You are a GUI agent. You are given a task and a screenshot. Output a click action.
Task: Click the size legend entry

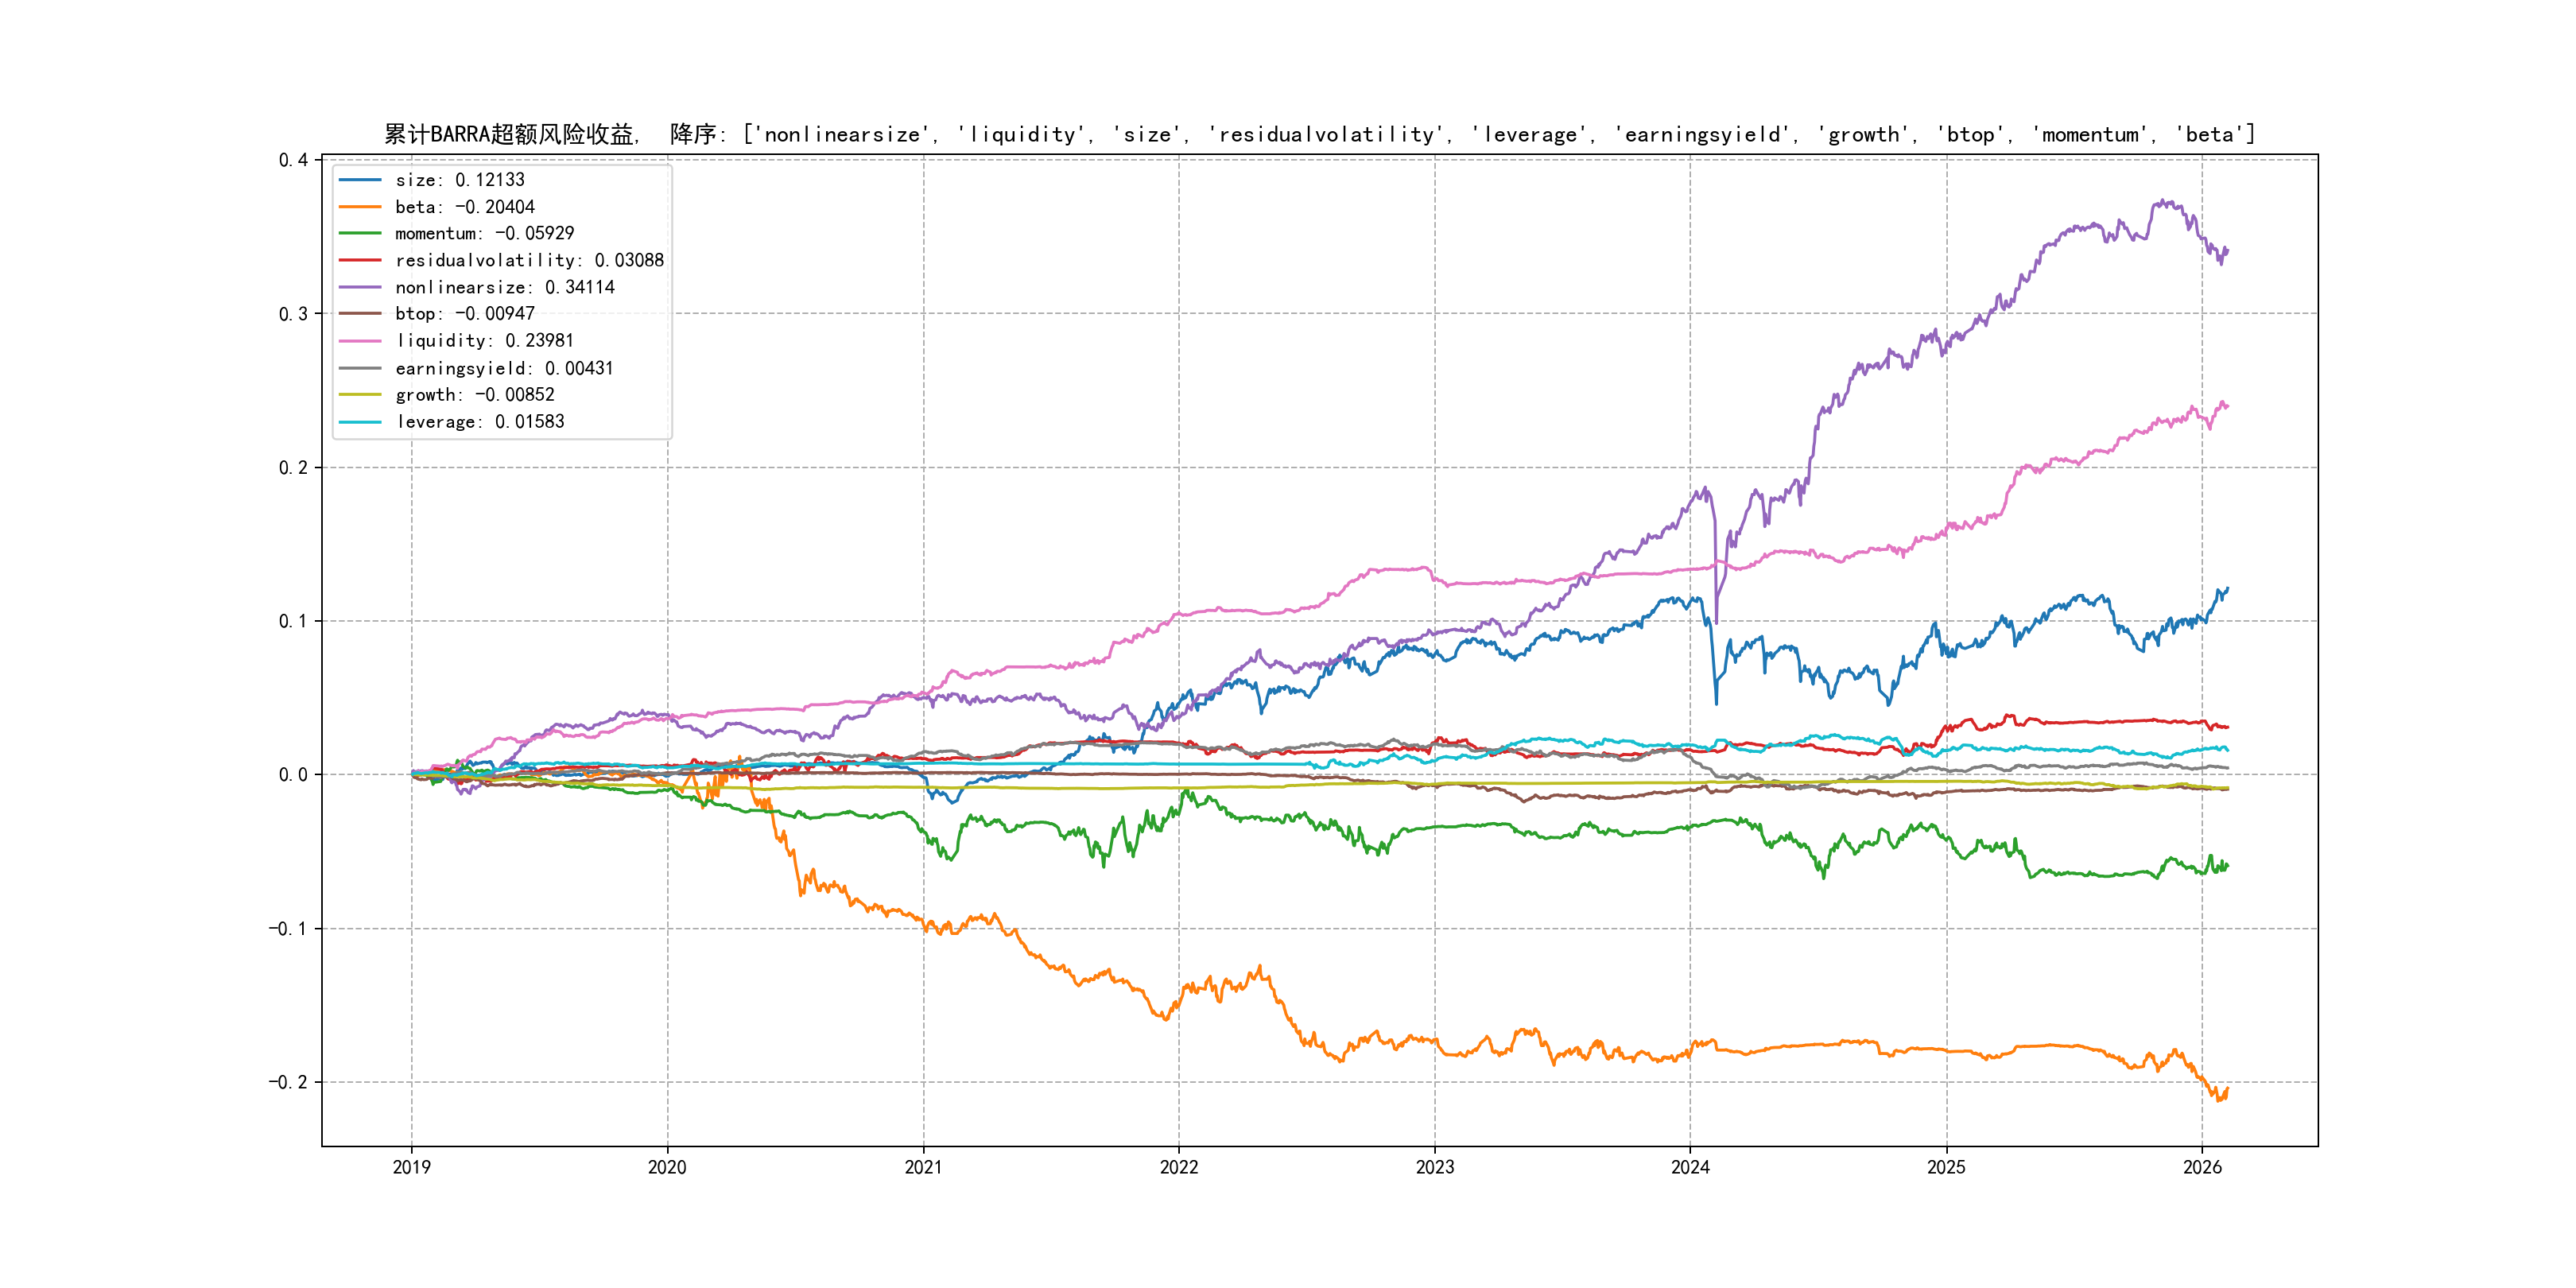click(459, 180)
